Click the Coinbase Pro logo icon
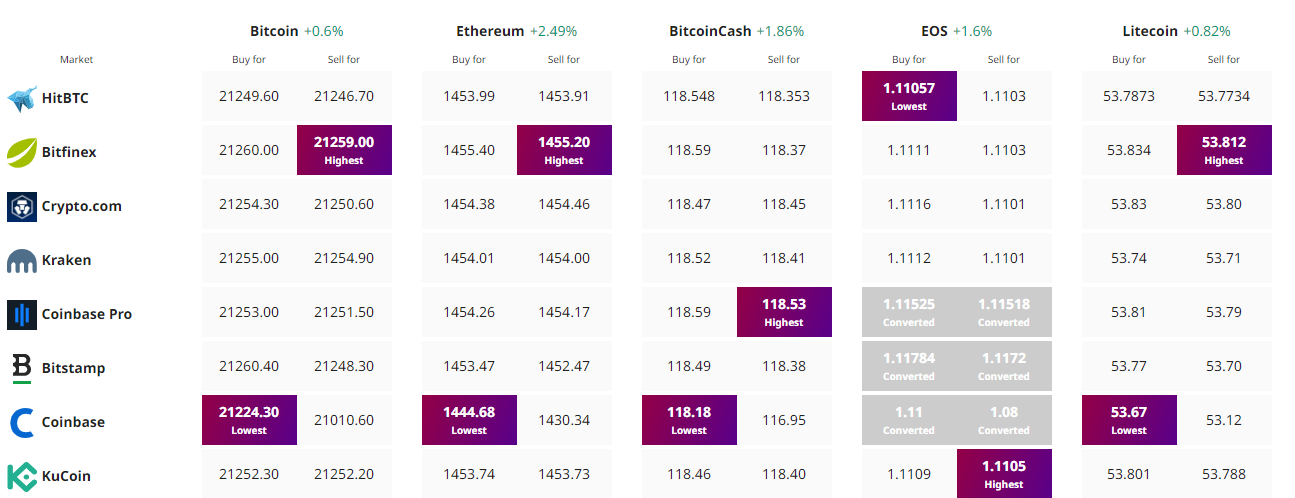The image size is (1295, 498). click(x=22, y=314)
